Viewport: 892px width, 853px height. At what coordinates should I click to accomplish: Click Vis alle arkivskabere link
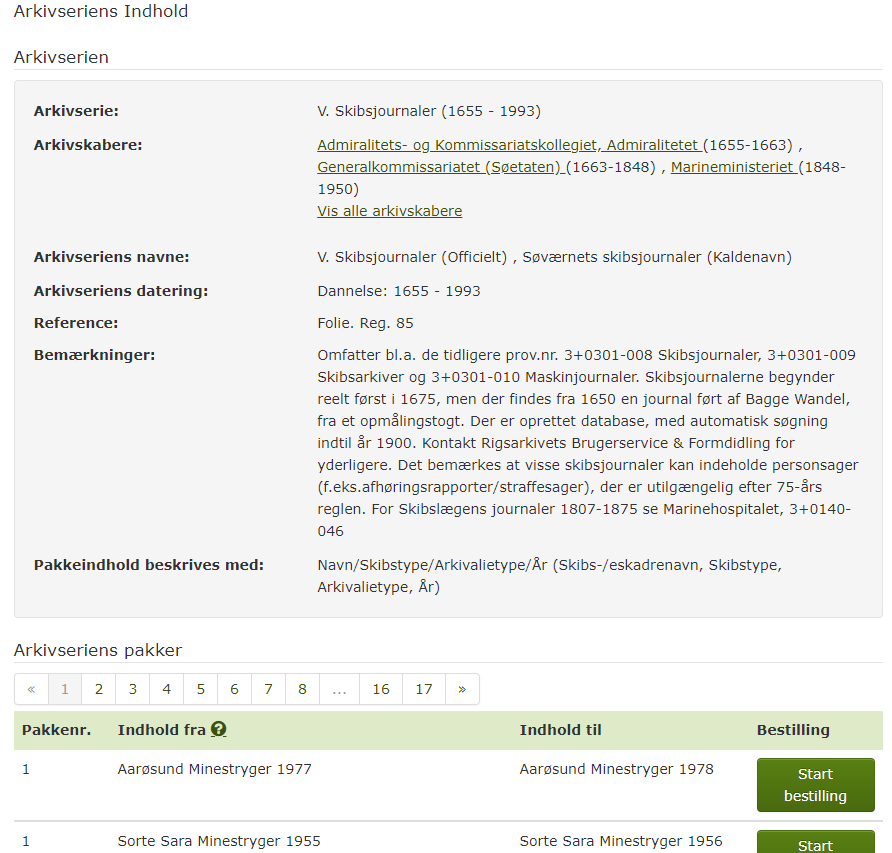point(390,211)
